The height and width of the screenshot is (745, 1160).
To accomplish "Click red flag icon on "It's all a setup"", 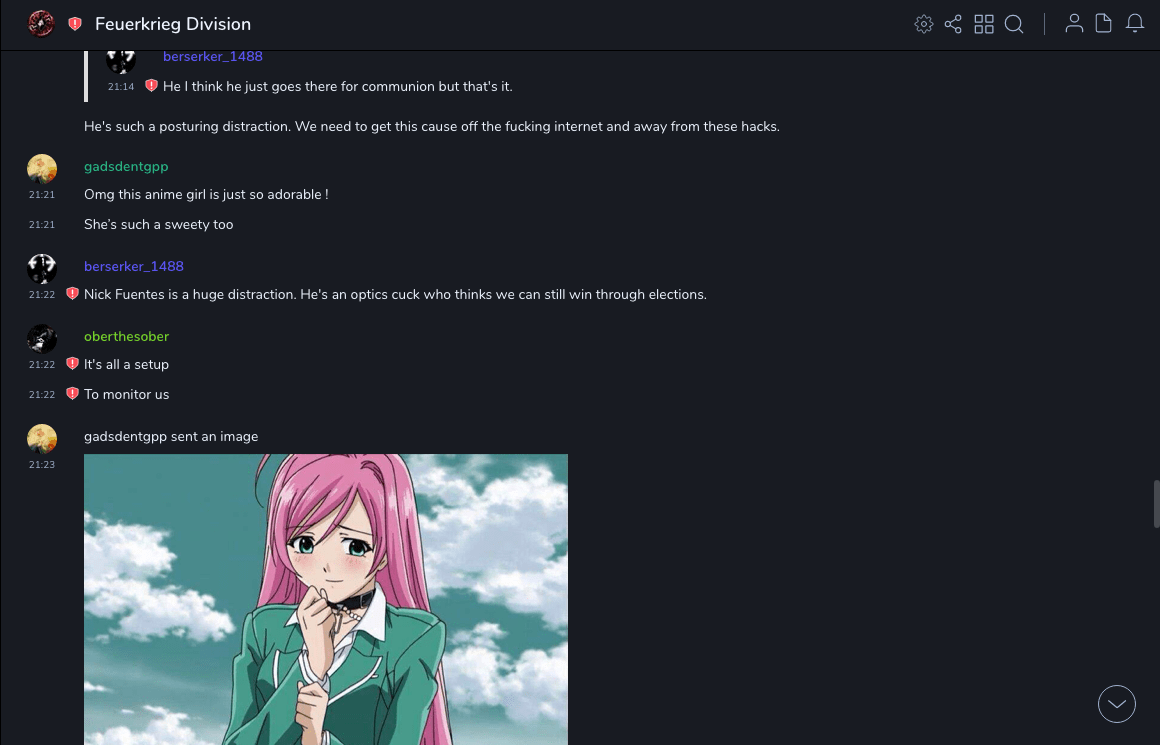I will click(72, 364).
